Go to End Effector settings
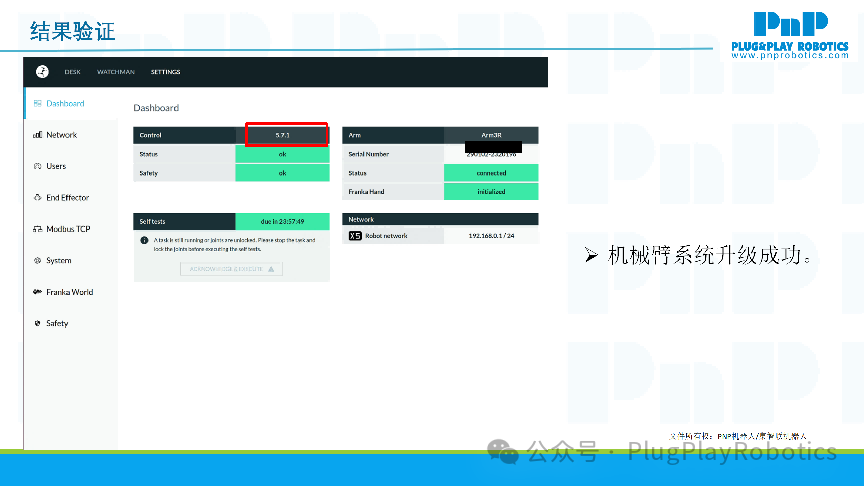Image resolution: width=864 pixels, height=486 pixels. tap(68, 197)
